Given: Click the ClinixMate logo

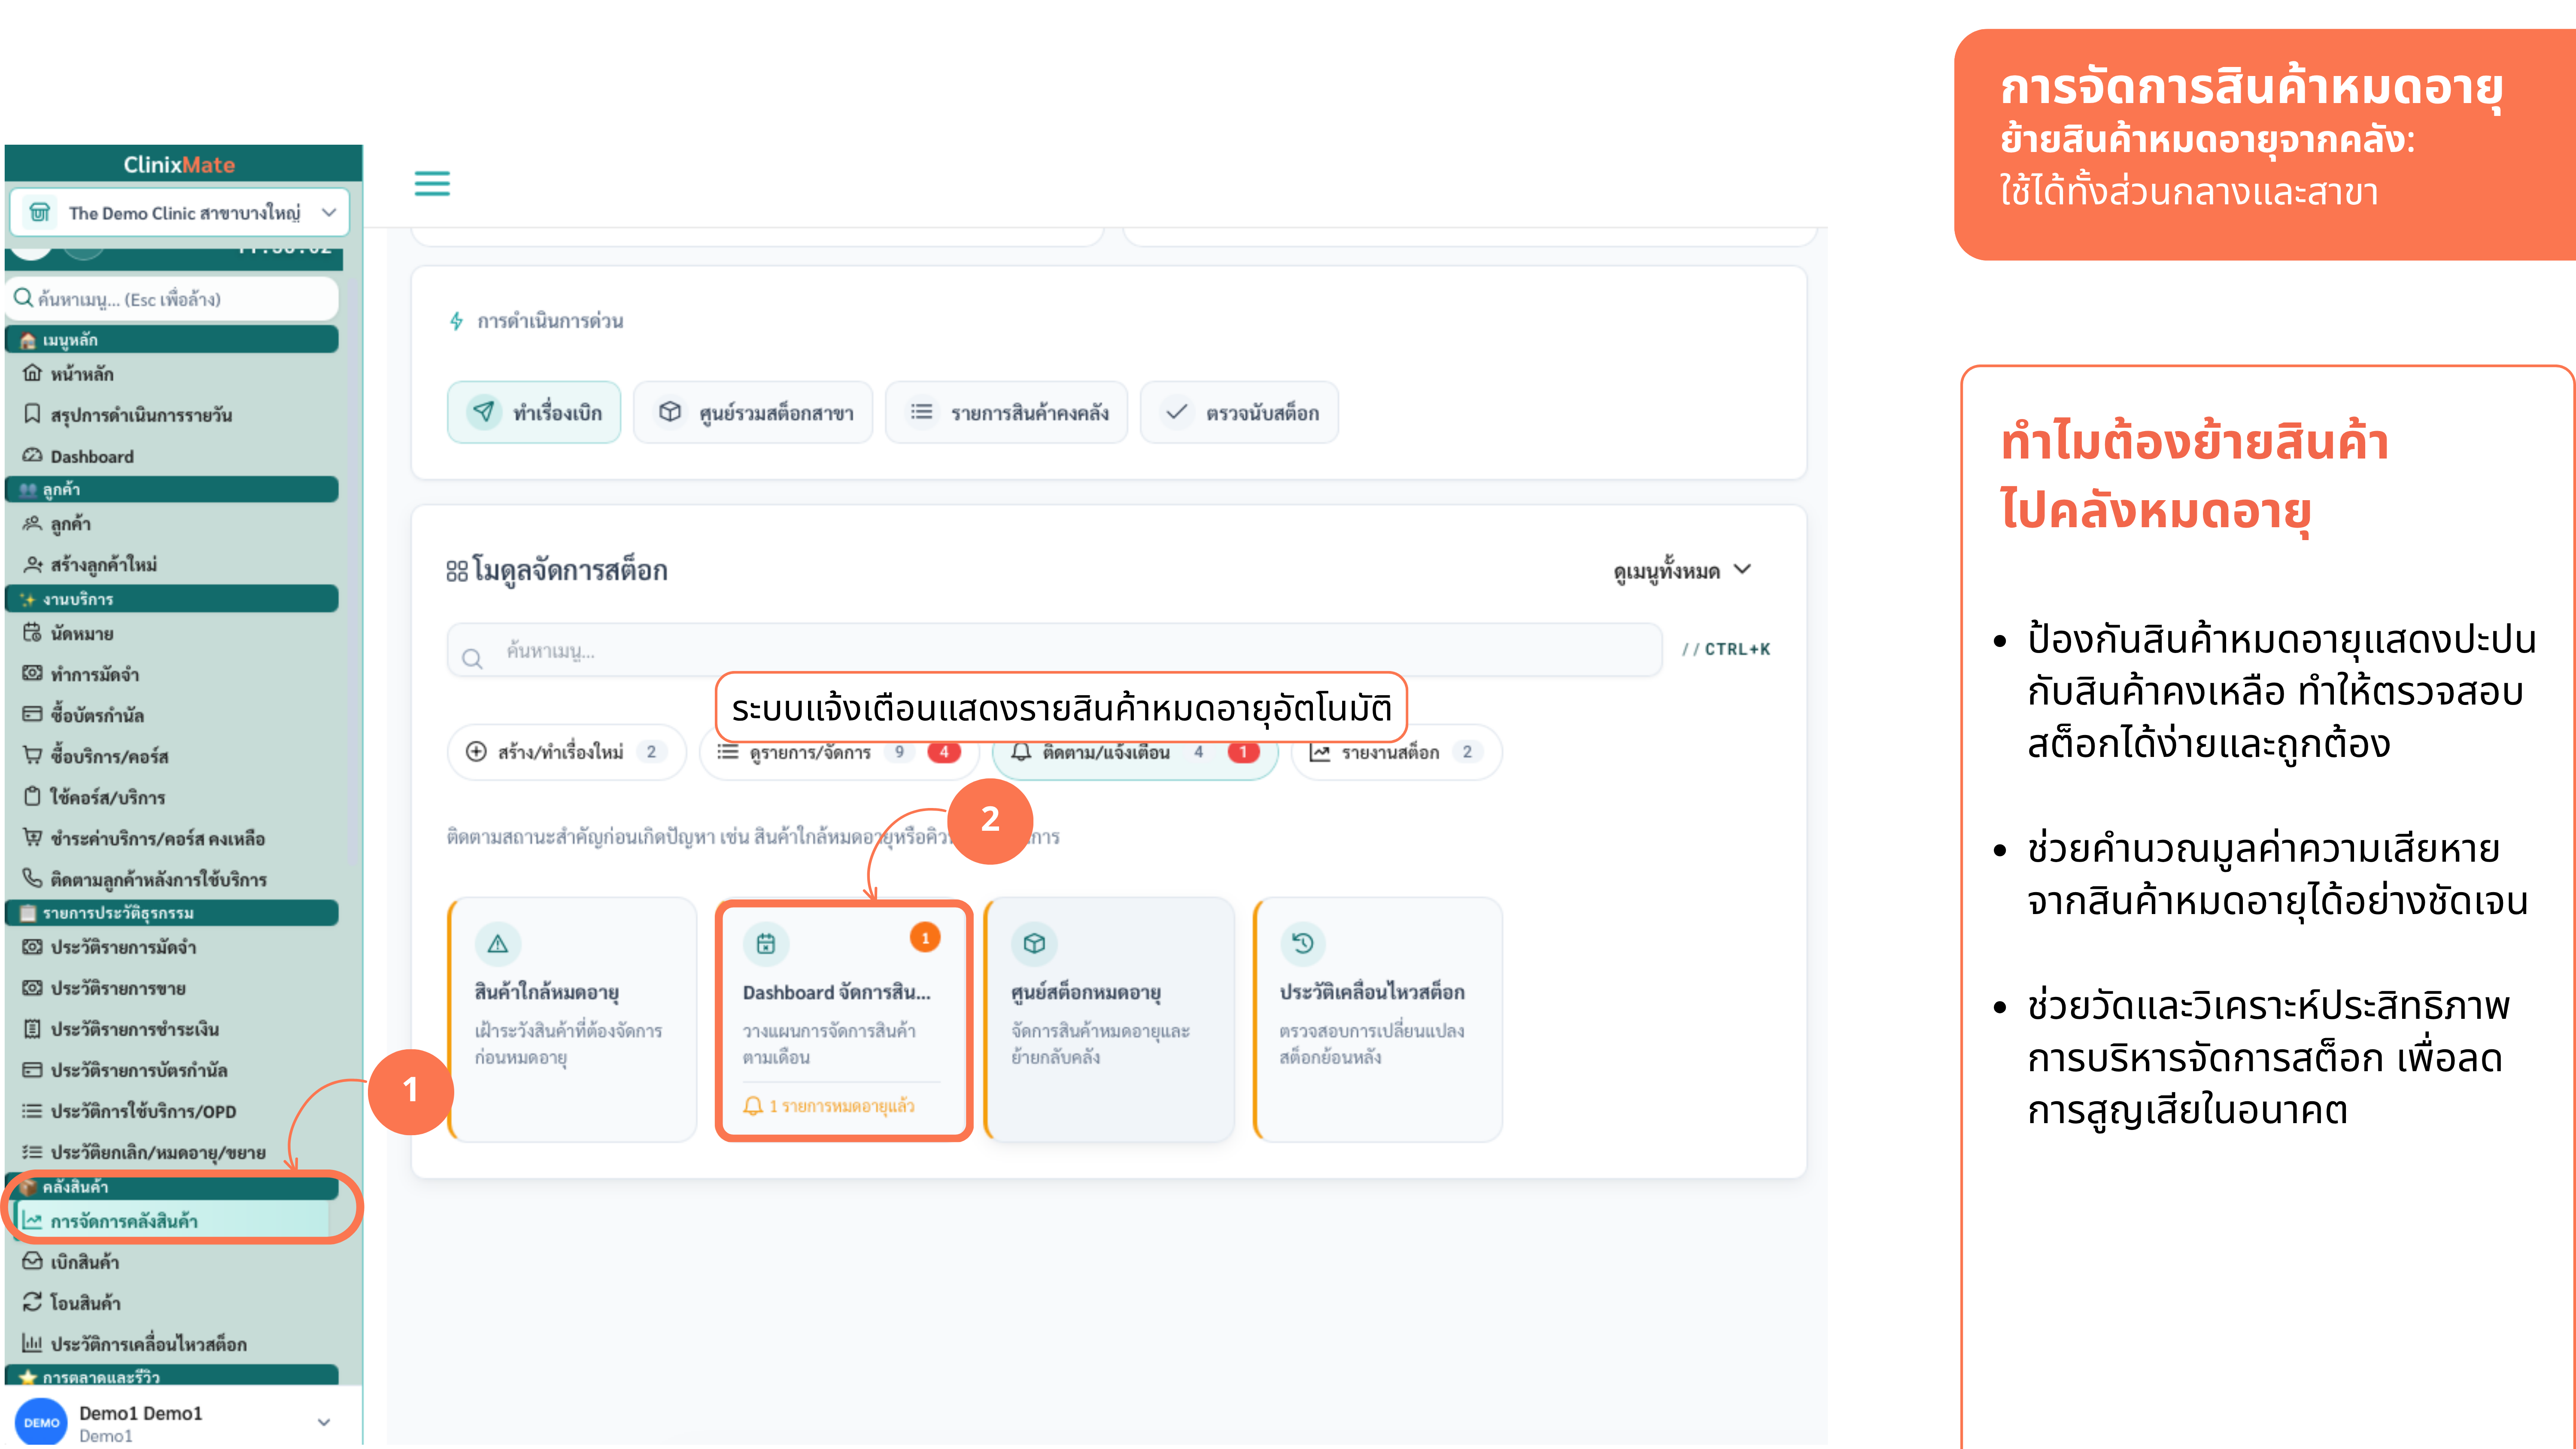Looking at the screenshot, I should click(x=179, y=164).
